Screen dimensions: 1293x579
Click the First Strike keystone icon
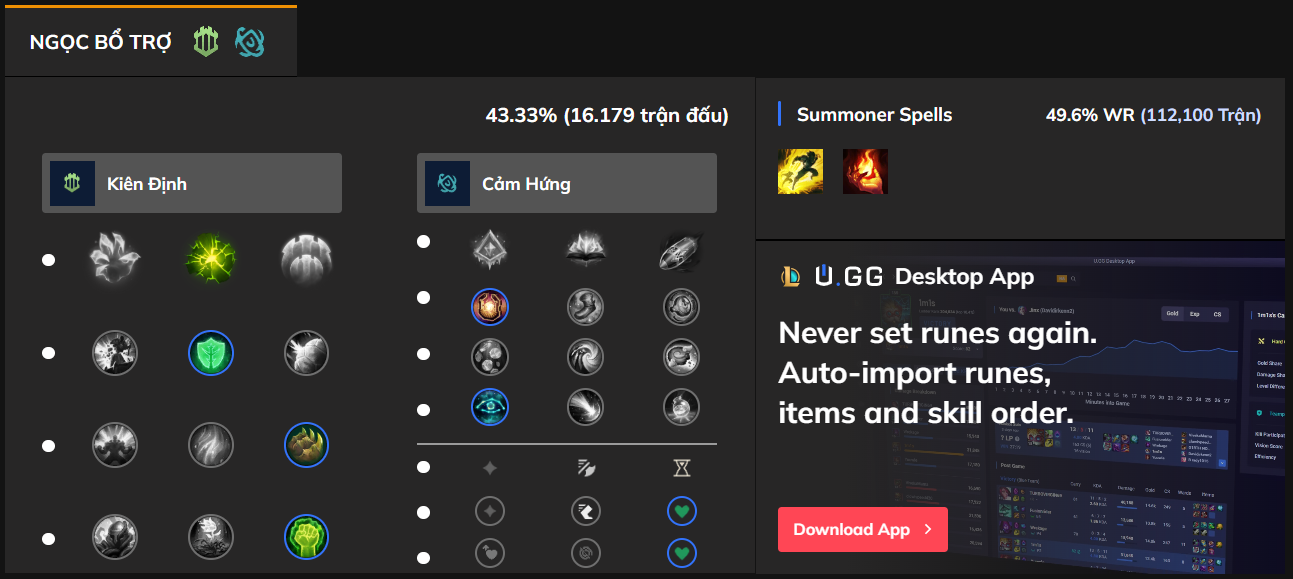click(x=681, y=250)
